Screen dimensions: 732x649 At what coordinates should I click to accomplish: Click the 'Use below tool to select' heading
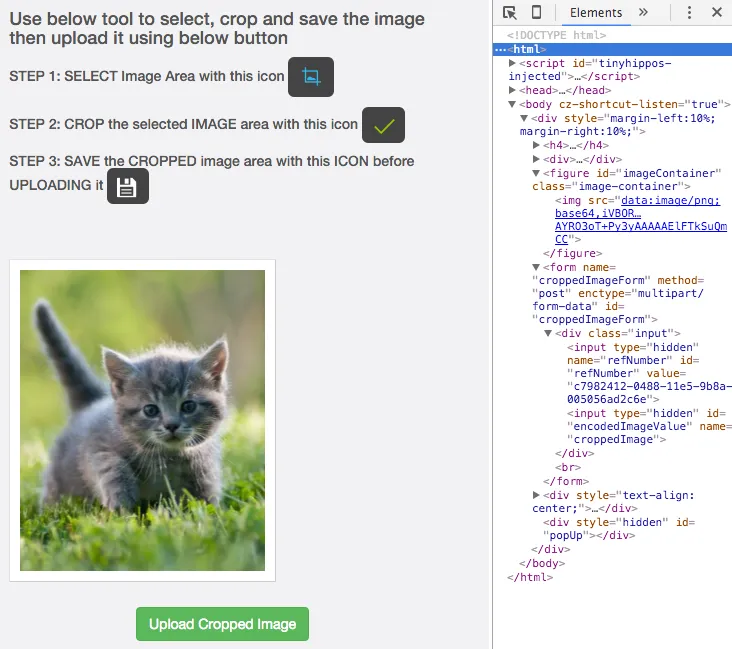pyautogui.click(x=217, y=28)
